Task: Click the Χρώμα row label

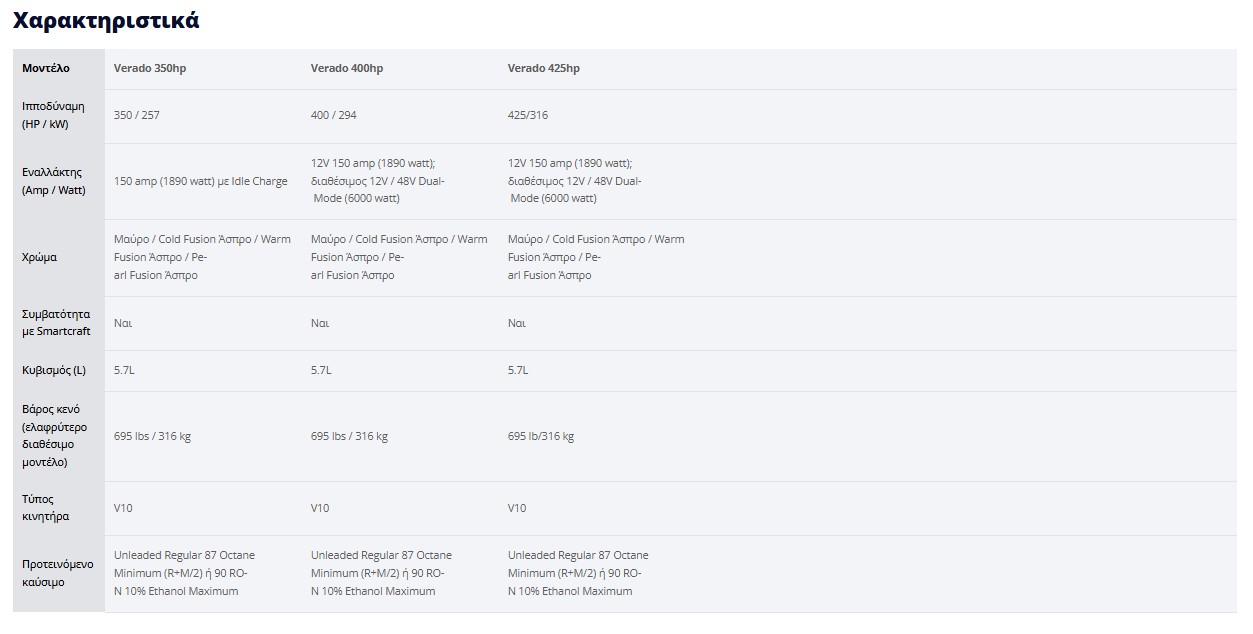Action: tap(39, 257)
